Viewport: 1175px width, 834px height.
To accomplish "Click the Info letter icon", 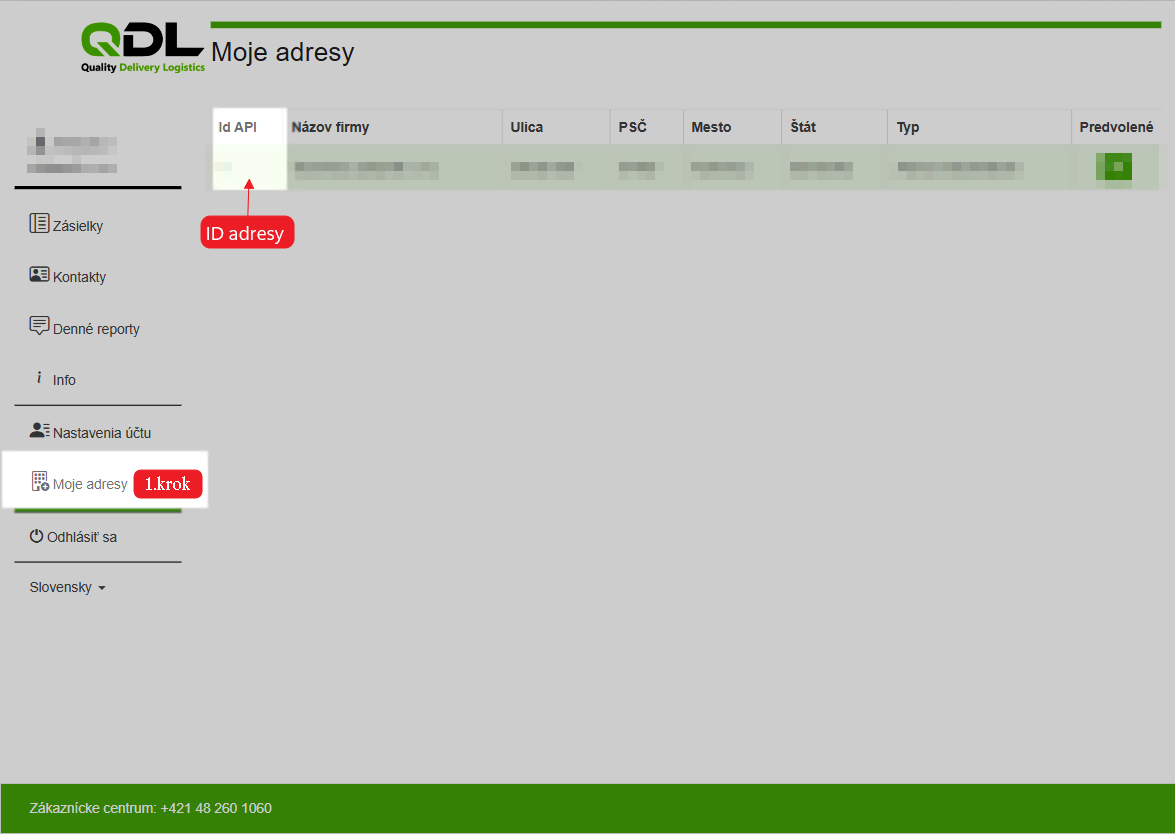I will click(x=39, y=378).
